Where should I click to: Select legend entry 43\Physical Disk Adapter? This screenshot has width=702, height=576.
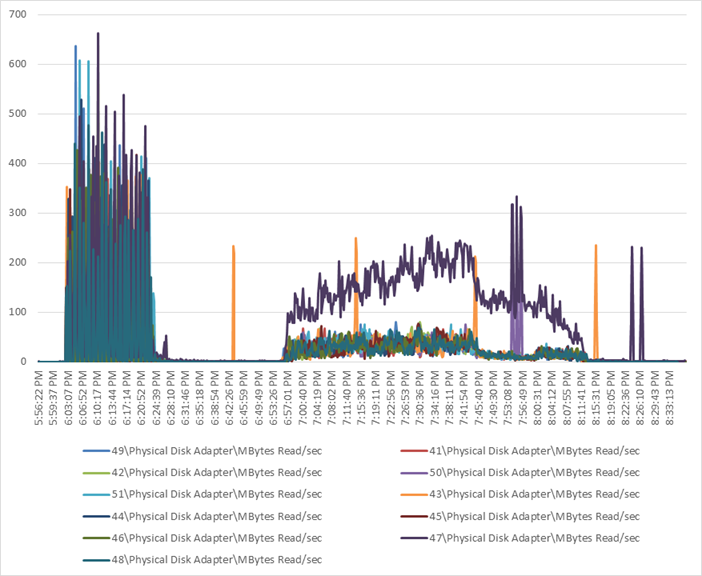click(520, 494)
